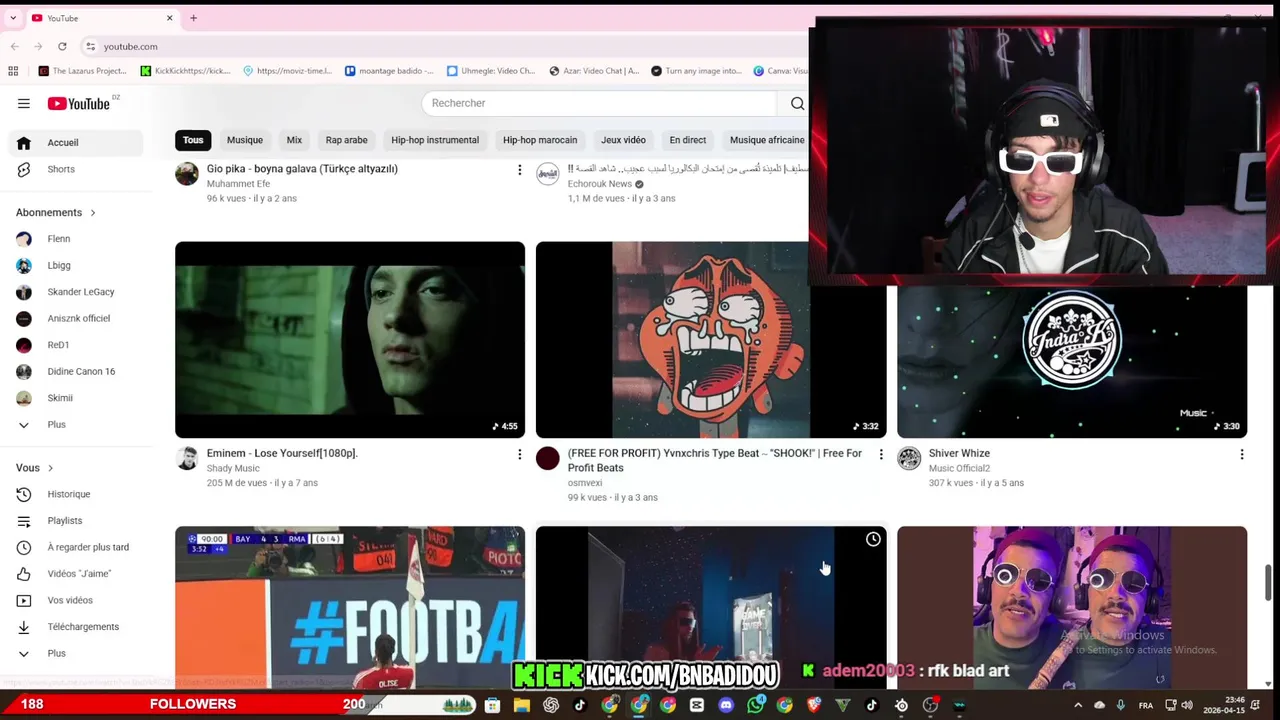The image size is (1280, 720).
Task: Open Anisznk officiel subscription
Action: pos(75,319)
